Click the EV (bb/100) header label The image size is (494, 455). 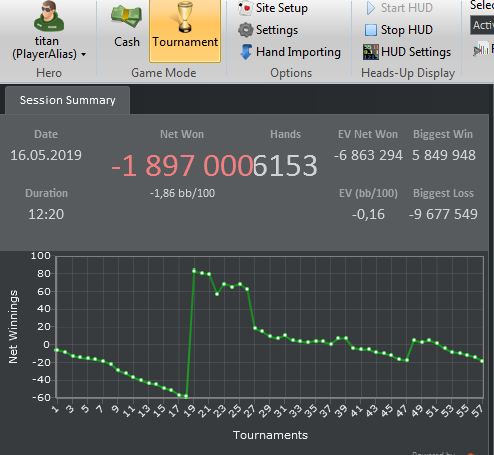368,193
